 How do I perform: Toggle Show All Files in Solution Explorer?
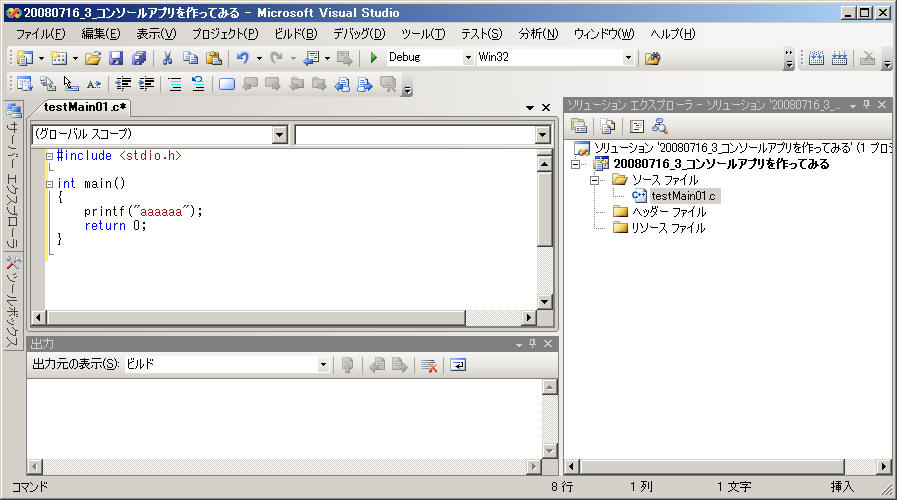[606, 126]
